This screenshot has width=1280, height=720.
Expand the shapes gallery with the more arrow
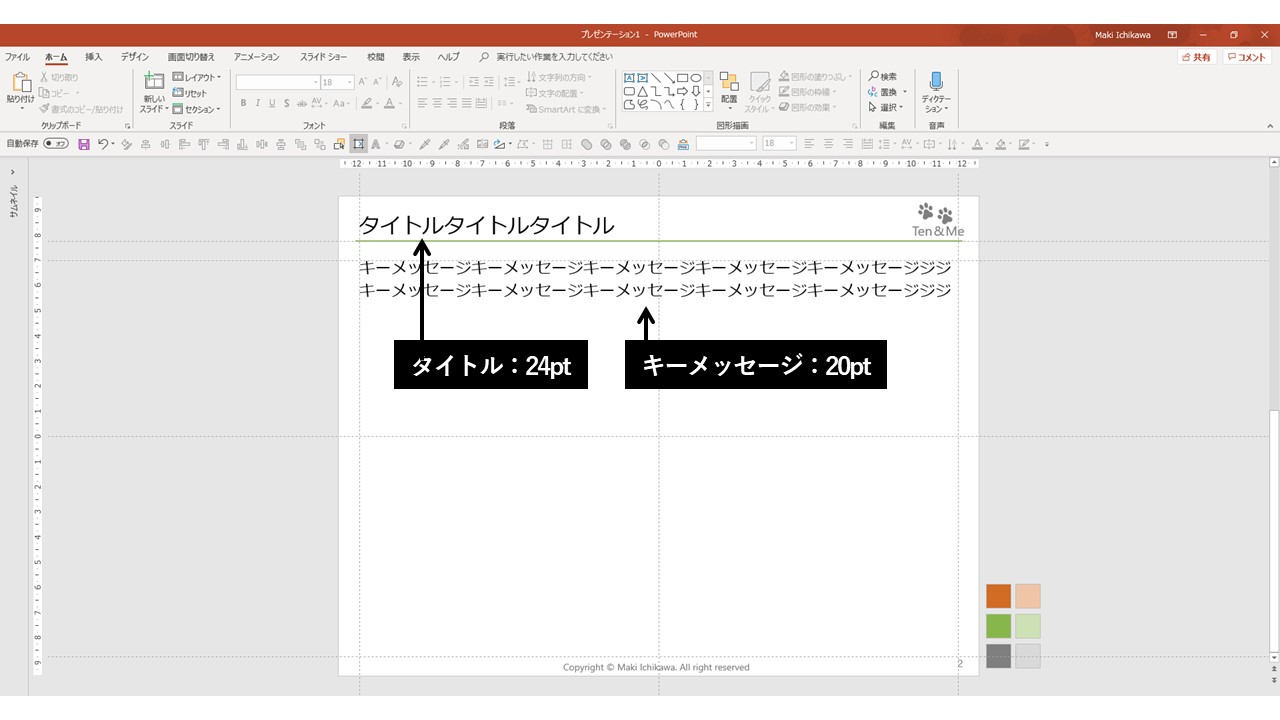(708, 104)
